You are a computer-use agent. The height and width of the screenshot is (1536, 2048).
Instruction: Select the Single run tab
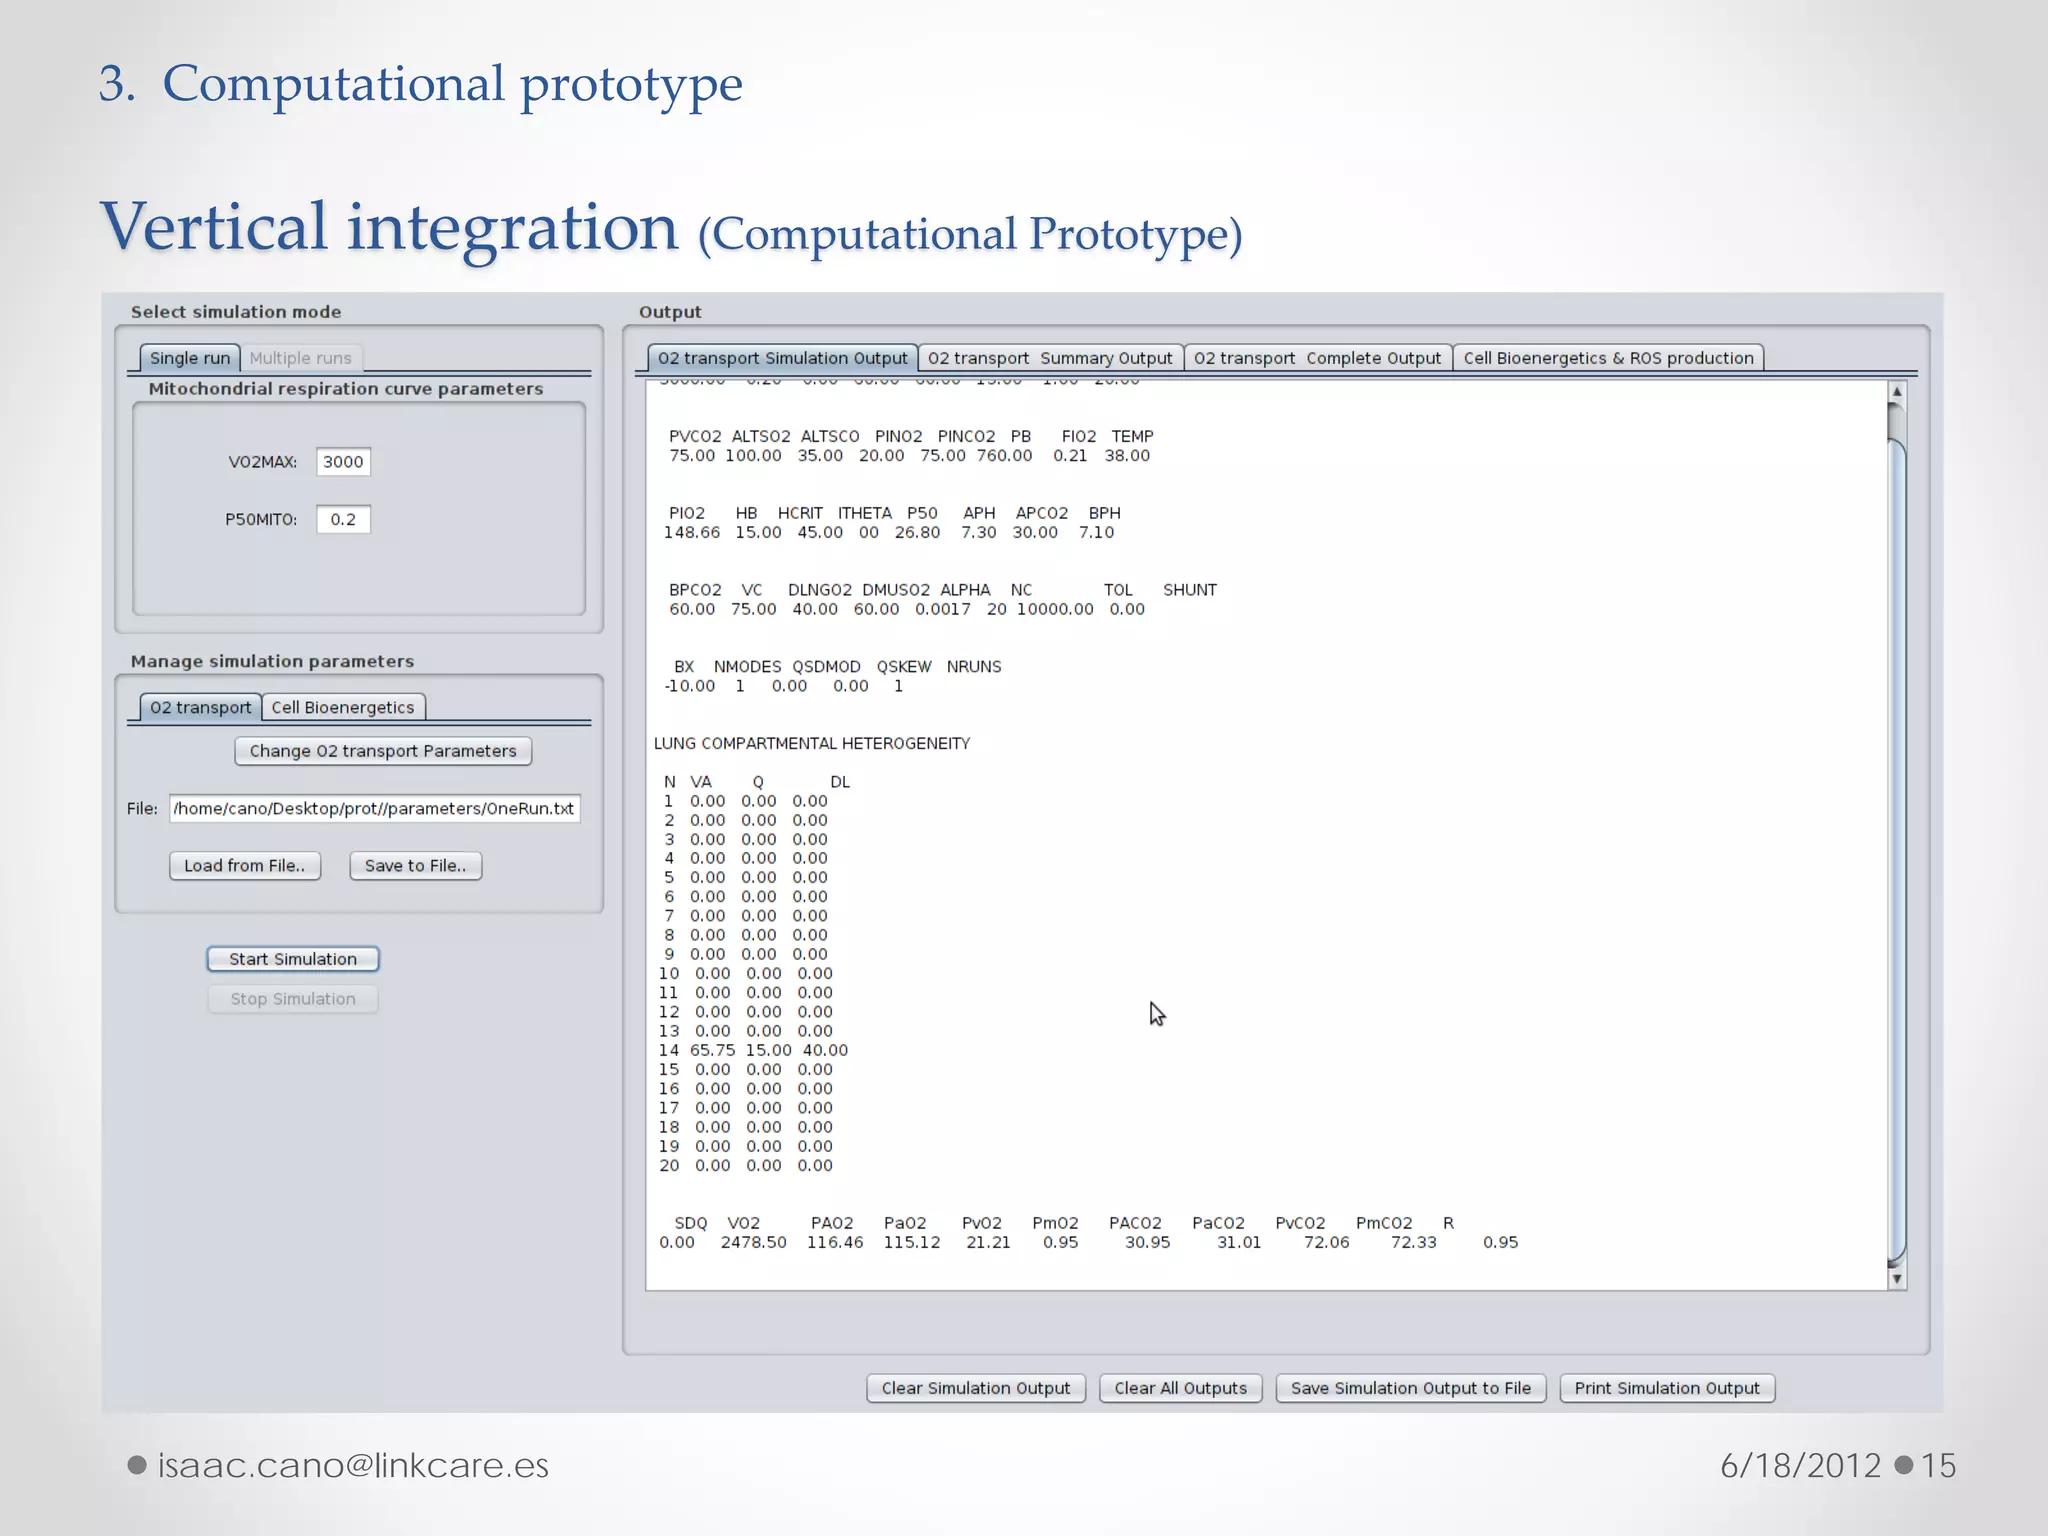click(x=190, y=358)
